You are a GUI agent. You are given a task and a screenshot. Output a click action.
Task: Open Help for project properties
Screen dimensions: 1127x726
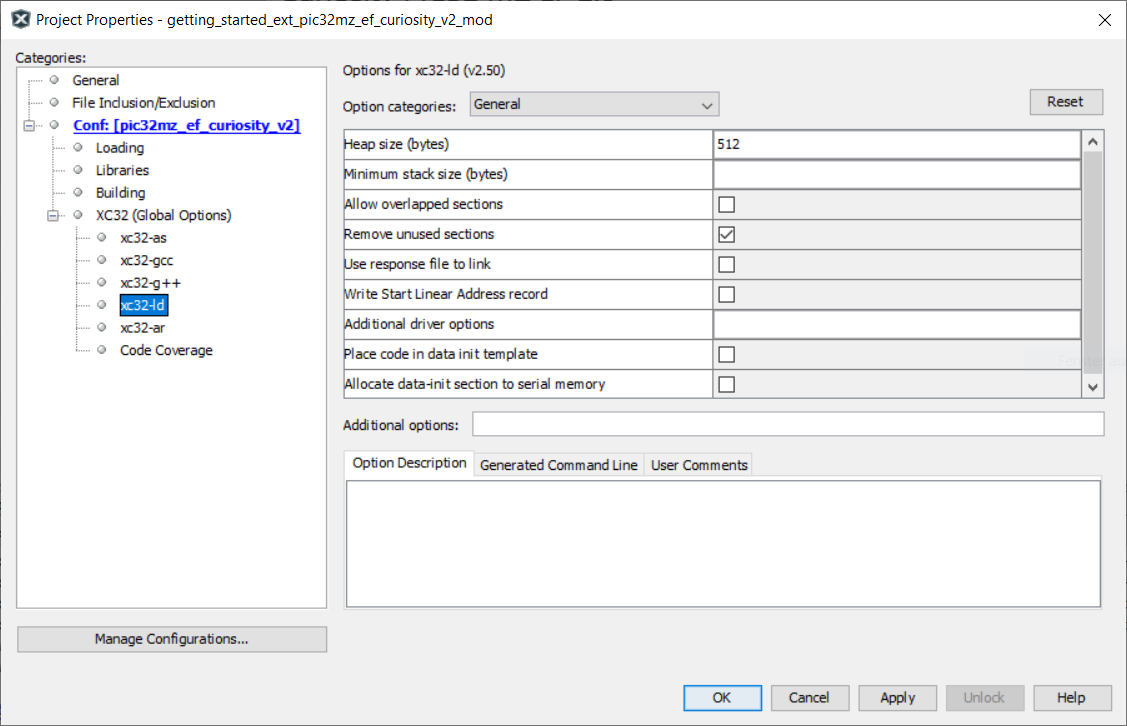pyautogui.click(x=1072, y=698)
